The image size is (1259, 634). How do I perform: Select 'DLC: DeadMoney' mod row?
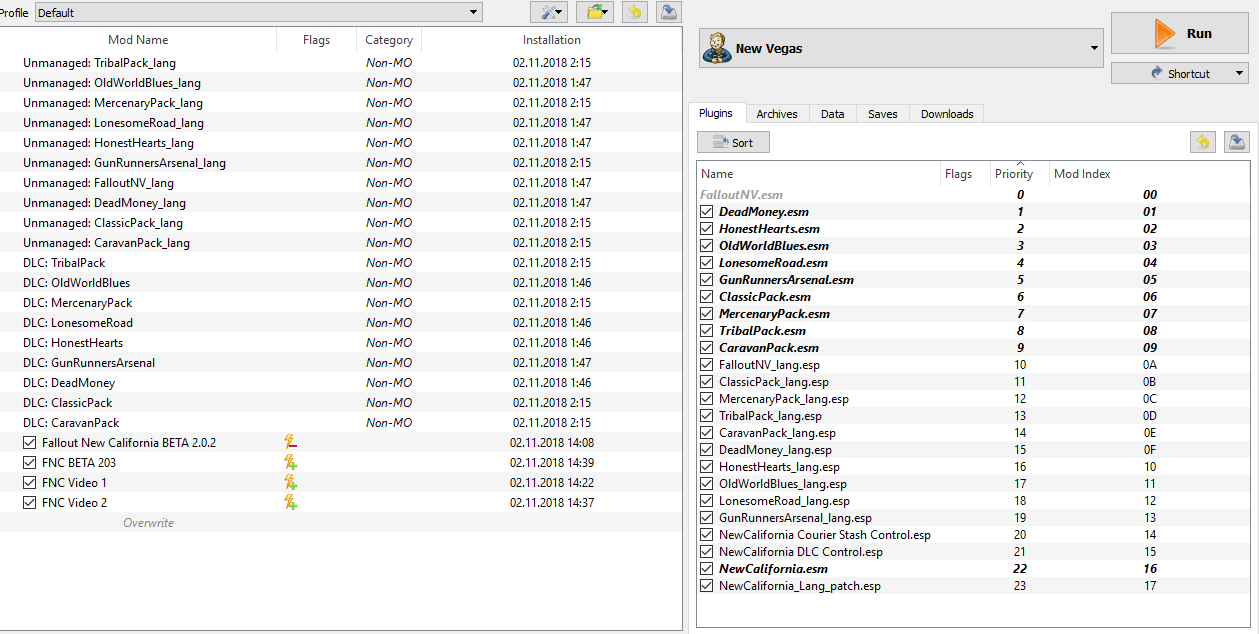(341, 382)
